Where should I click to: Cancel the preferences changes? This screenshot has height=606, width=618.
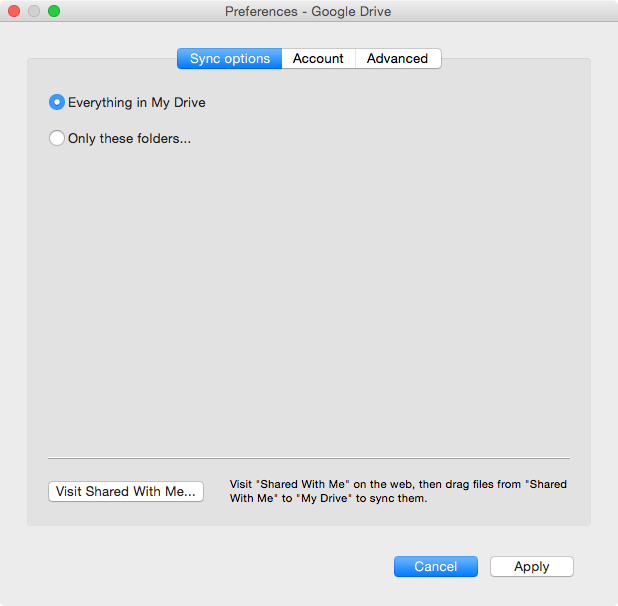tap(436, 567)
